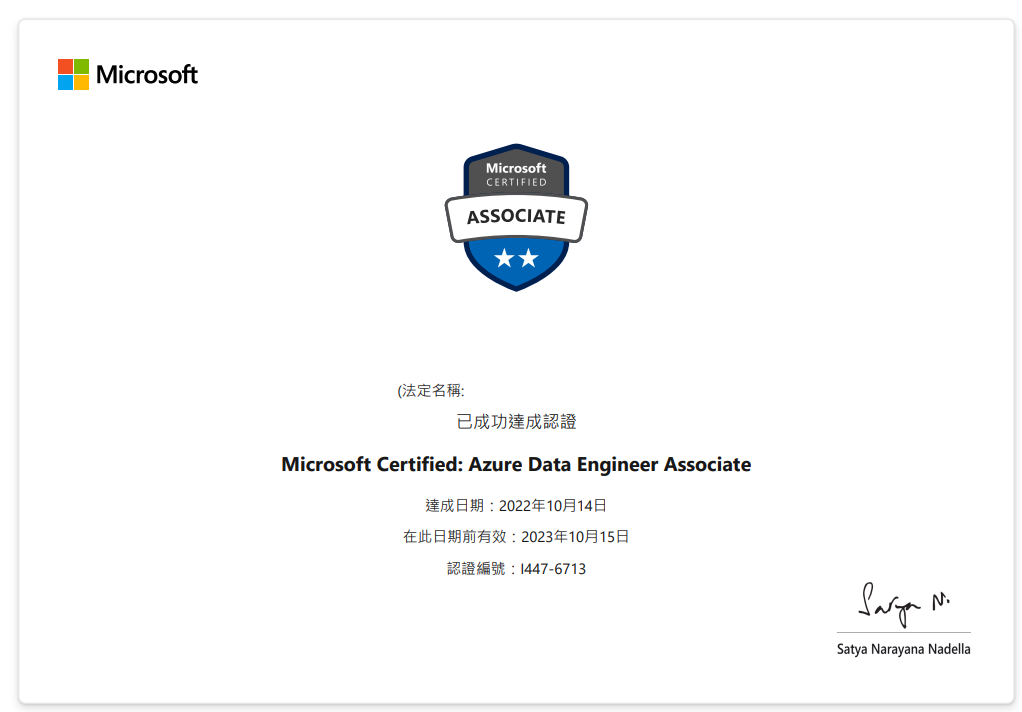
Task: Click the 已成功達成認證 text
Action: [516, 422]
